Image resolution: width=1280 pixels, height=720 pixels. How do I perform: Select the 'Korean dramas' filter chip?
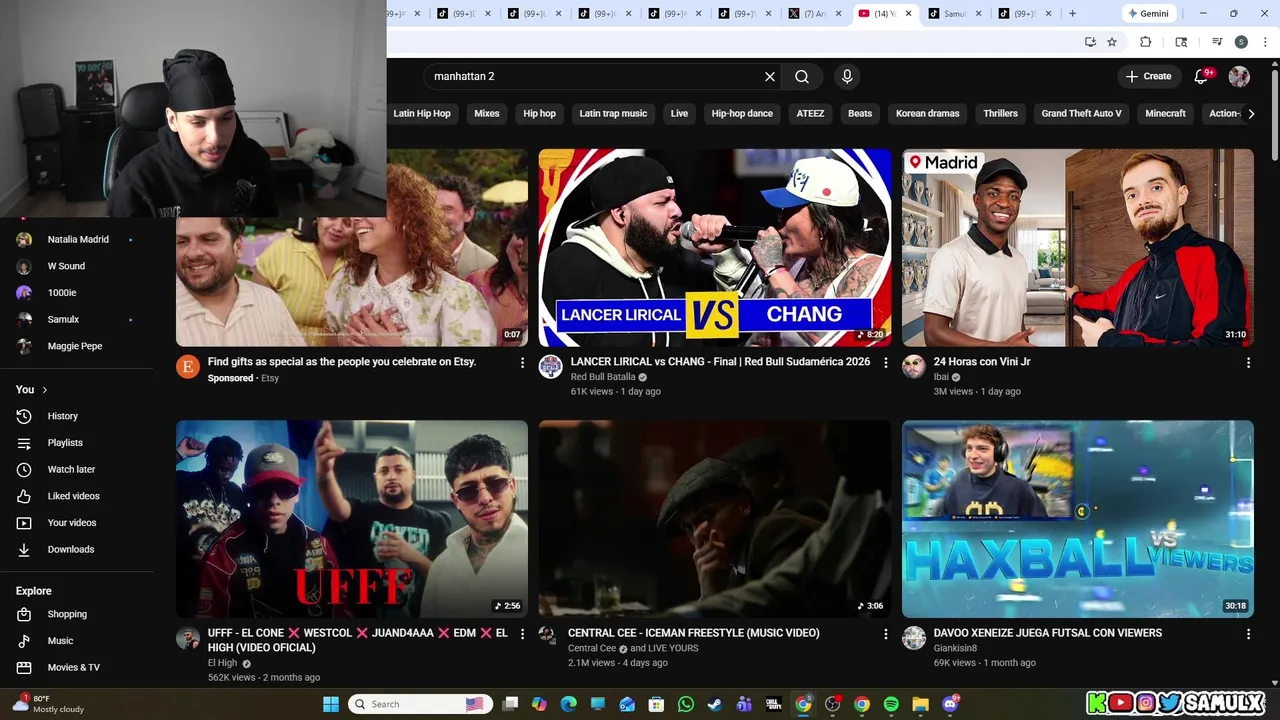point(927,114)
